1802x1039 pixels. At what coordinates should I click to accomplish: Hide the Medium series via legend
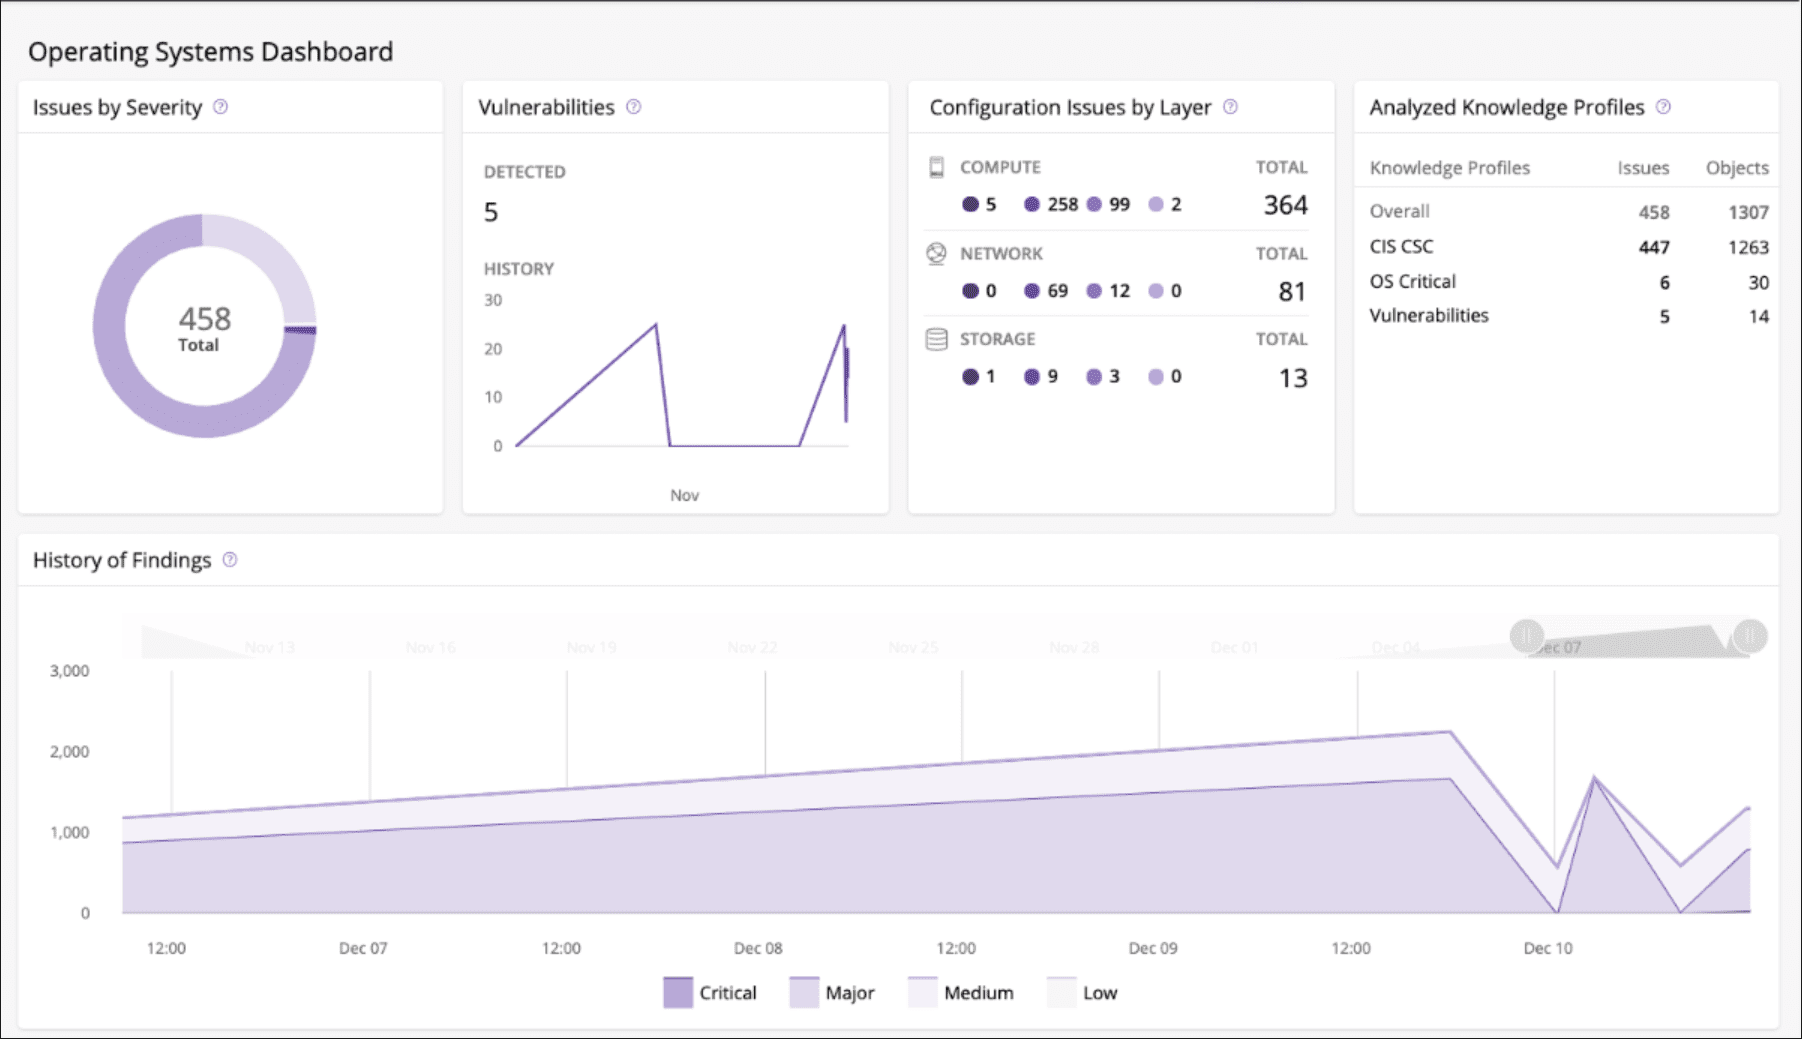(923, 993)
